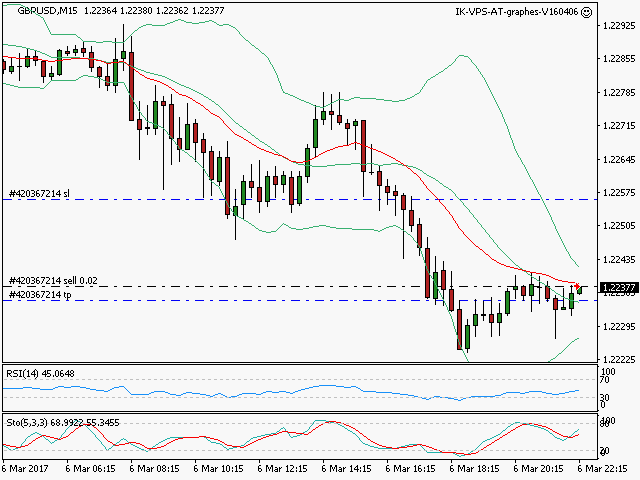
Task: Click the current price label 1.22377
Action: 619,288
